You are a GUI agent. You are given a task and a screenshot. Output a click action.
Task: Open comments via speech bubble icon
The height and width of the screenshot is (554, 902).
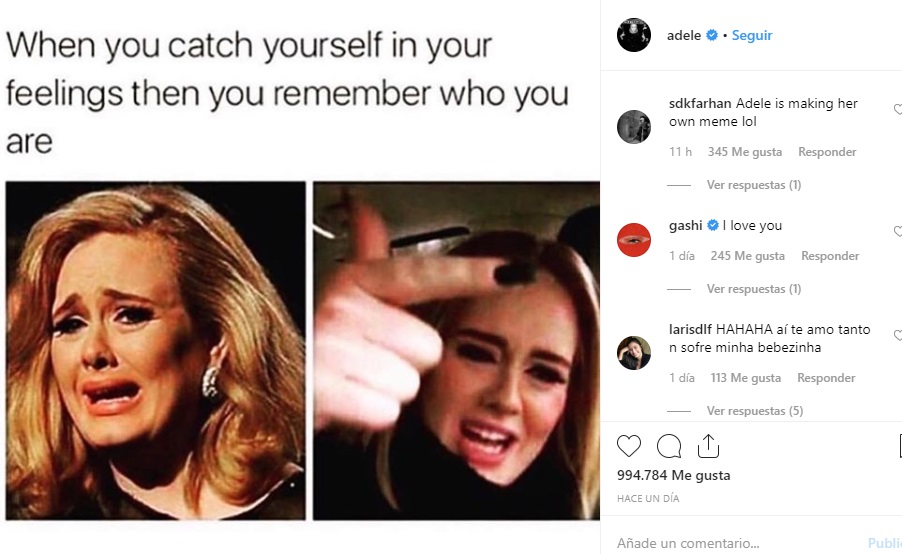pos(668,446)
